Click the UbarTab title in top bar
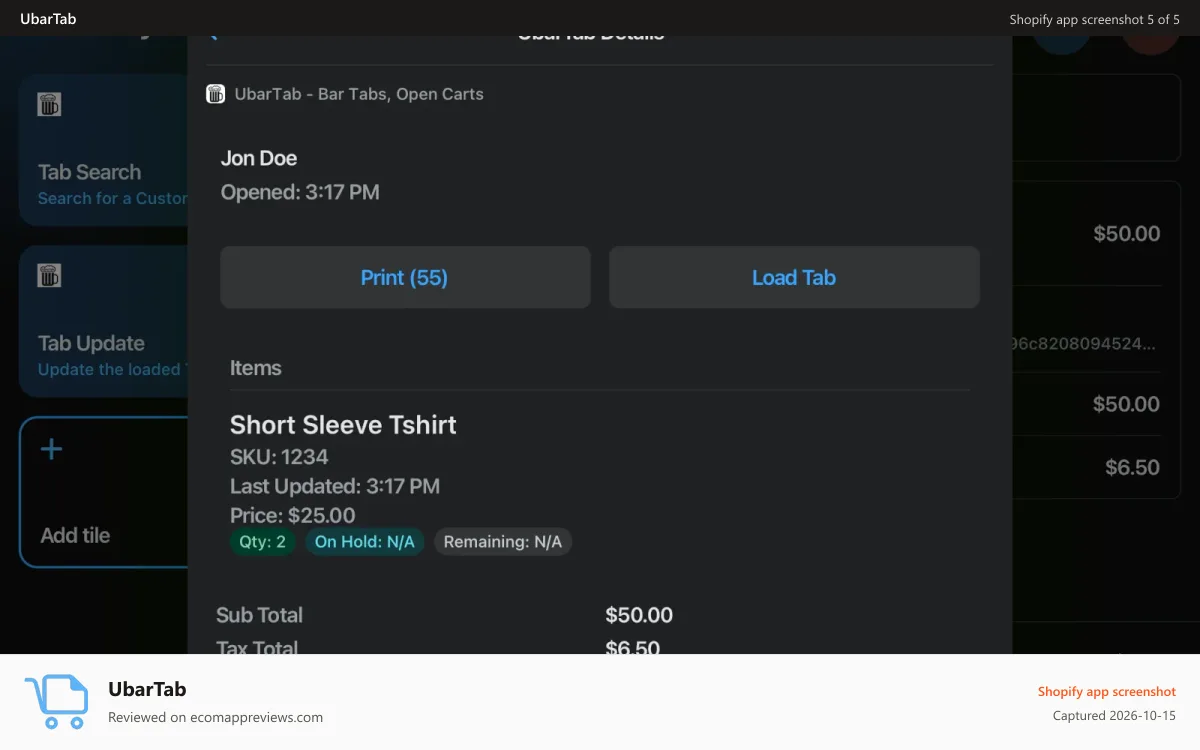Viewport: 1200px width, 750px height. pos(48,18)
